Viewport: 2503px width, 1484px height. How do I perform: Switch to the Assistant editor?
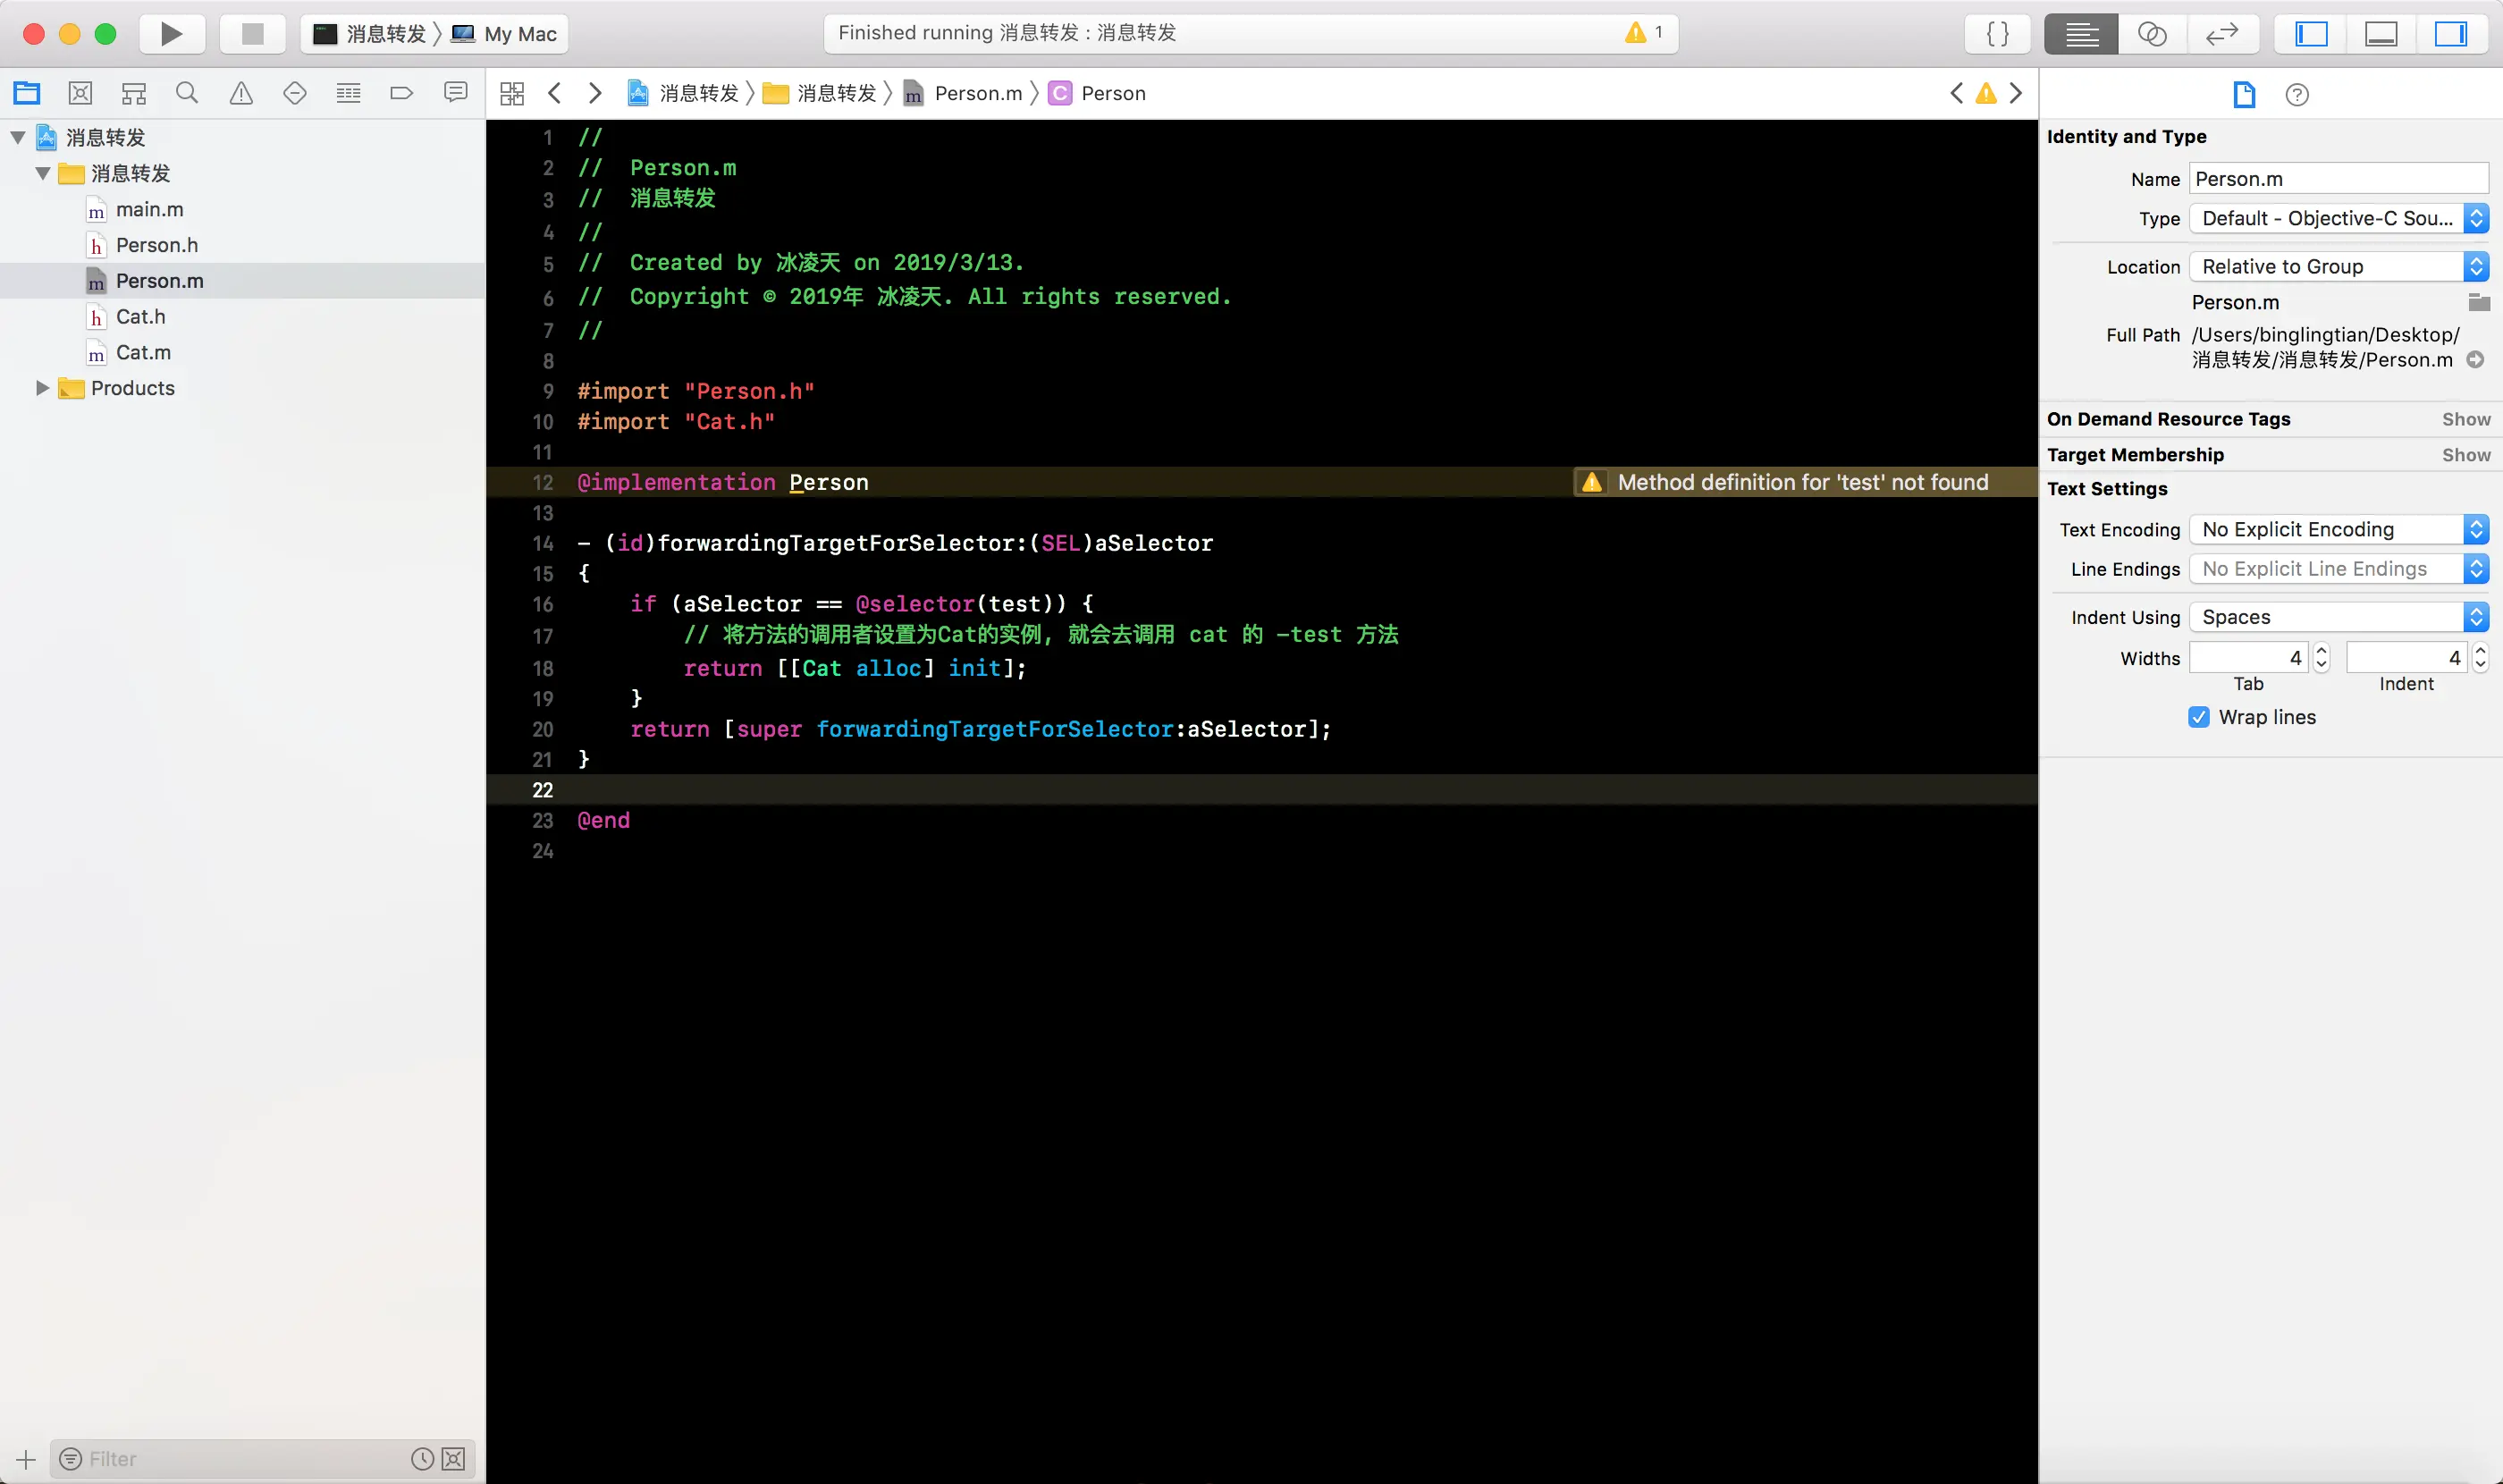[2151, 34]
